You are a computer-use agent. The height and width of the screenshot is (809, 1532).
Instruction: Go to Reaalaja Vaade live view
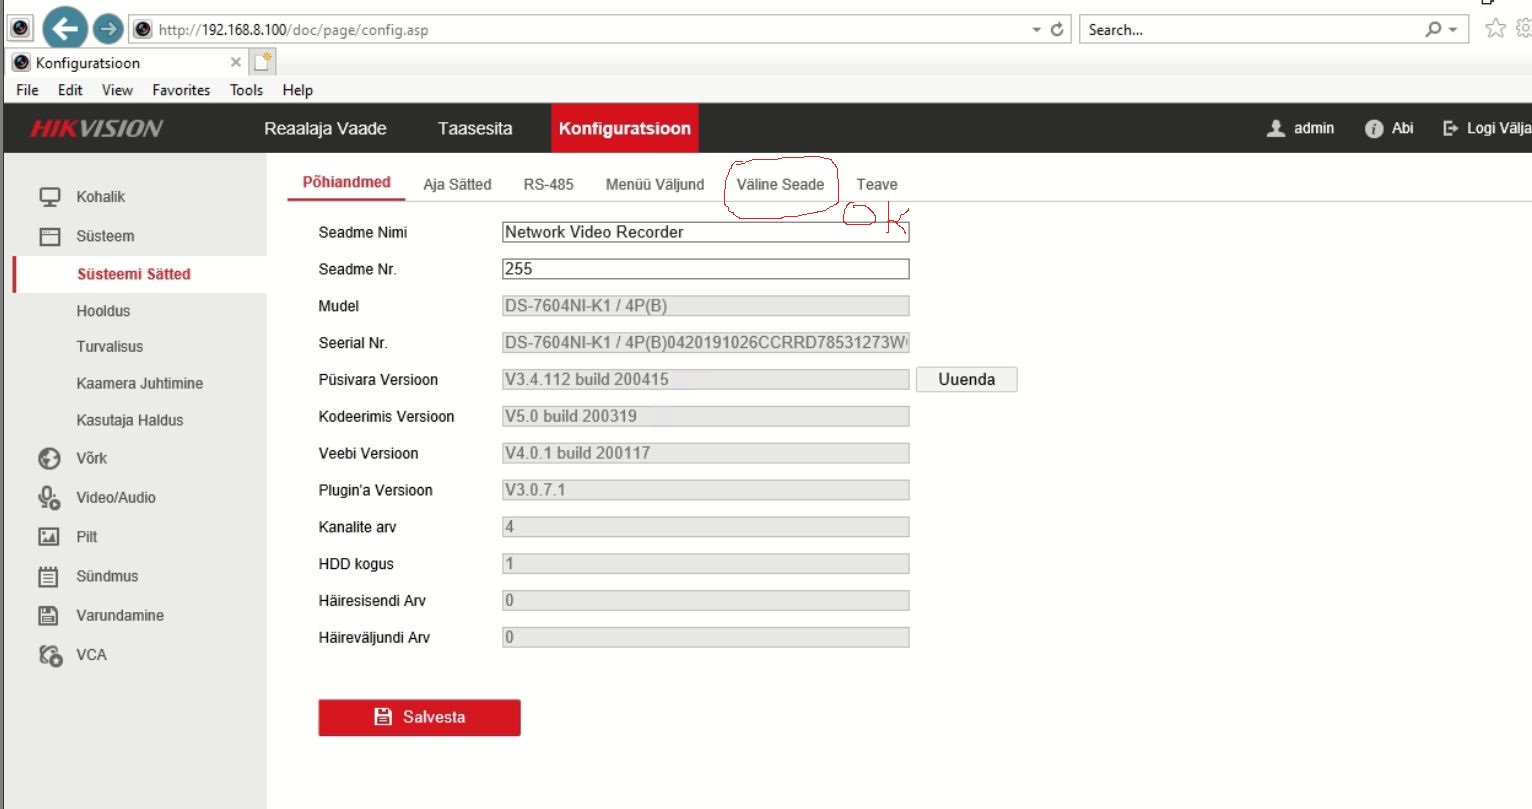(325, 128)
